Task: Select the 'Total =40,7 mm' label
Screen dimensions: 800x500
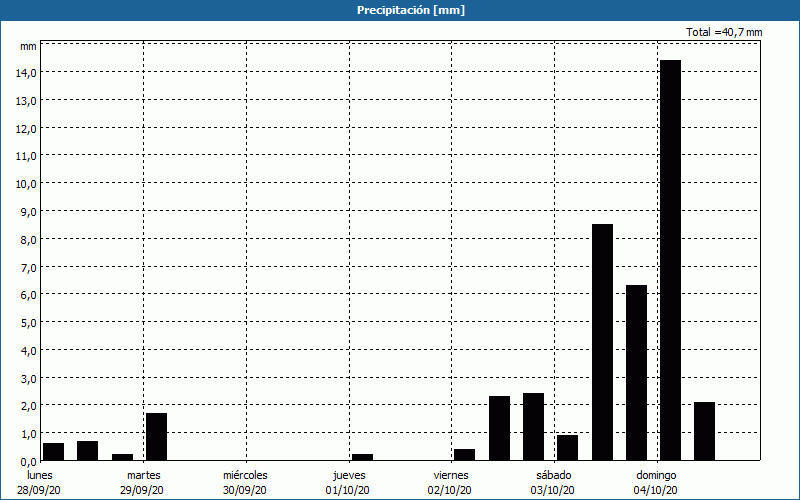Action: tap(724, 32)
